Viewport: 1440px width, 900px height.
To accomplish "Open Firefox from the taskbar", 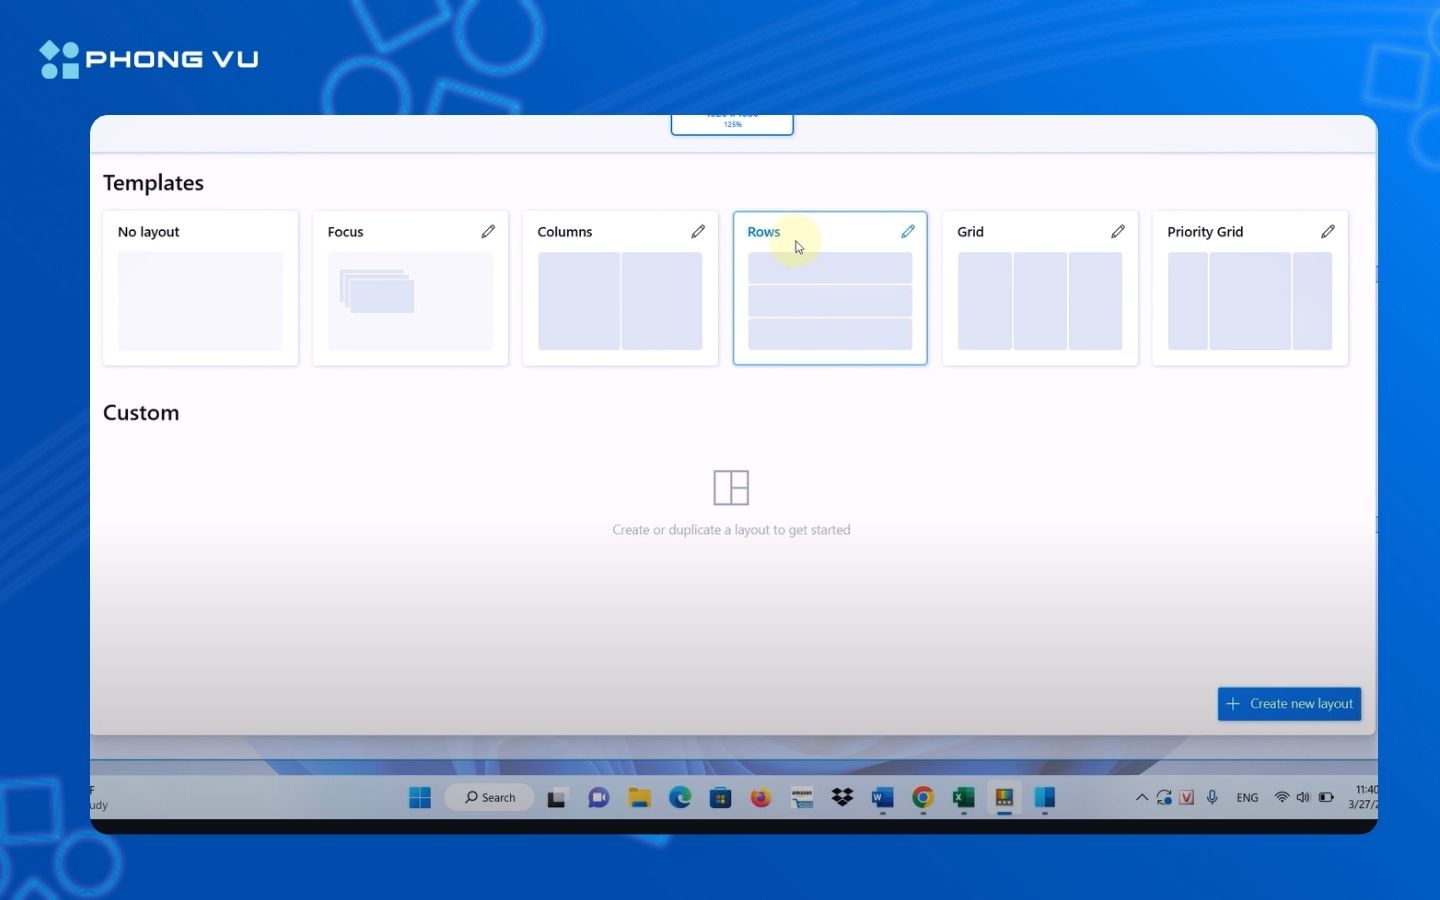I will [x=761, y=797].
